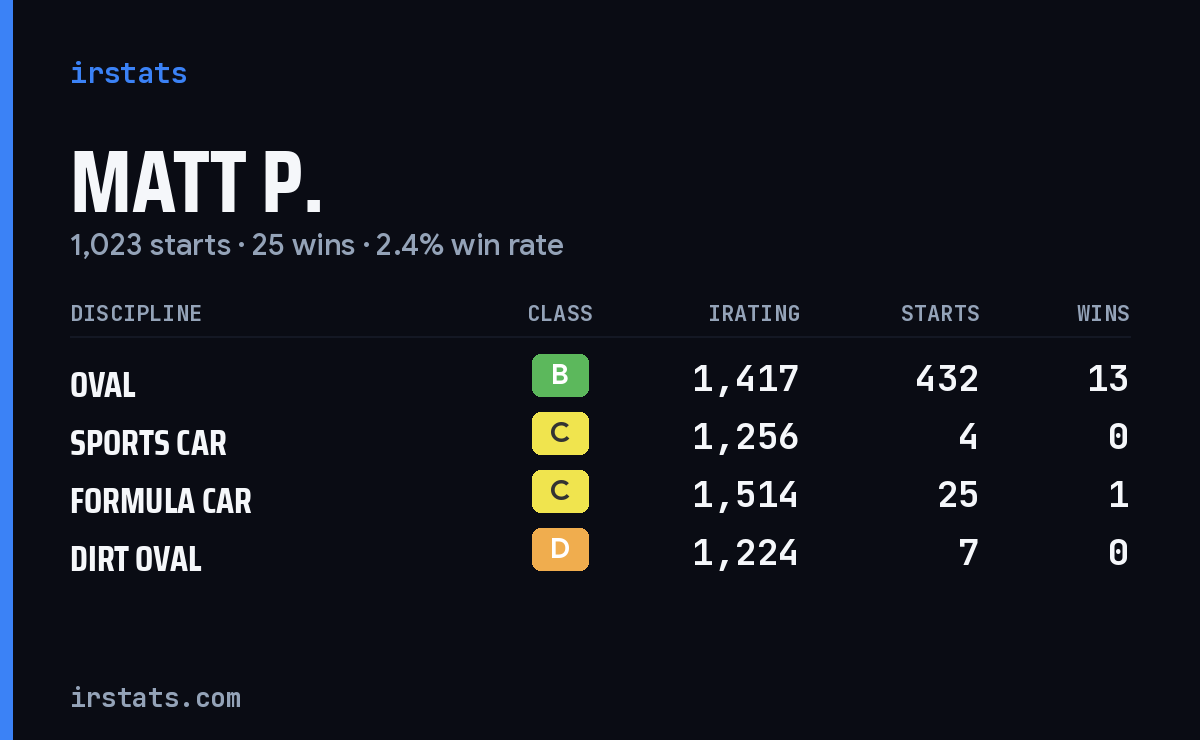This screenshot has height=740, width=1200.
Task: Click the Formula Car C class badge
Action: pyautogui.click(x=560, y=491)
